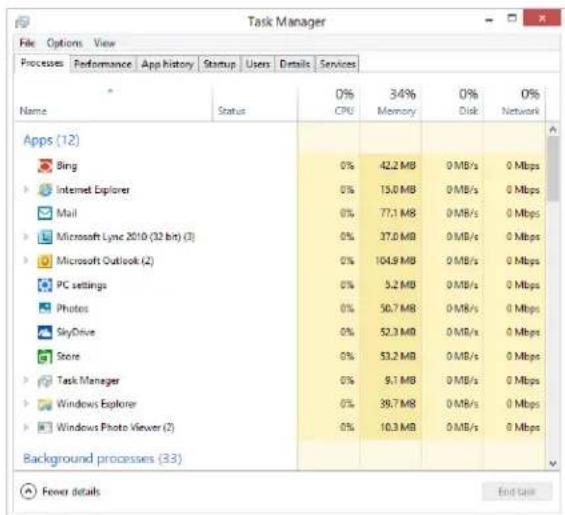The width and height of the screenshot is (565, 515).
Task: Click the scrollbar up arrow
Action: pyautogui.click(x=553, y=129)
